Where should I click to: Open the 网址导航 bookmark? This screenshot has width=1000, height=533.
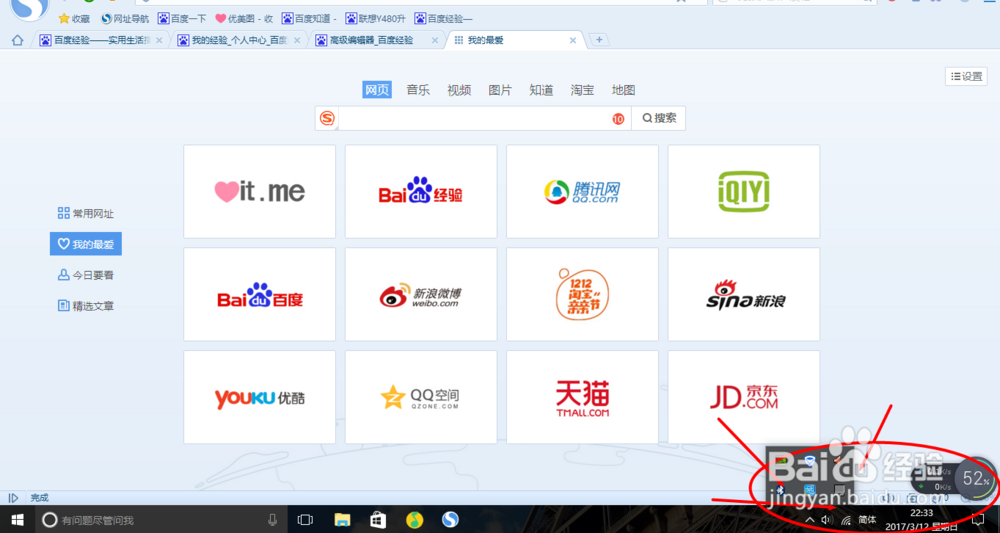[x=125, y=18]
